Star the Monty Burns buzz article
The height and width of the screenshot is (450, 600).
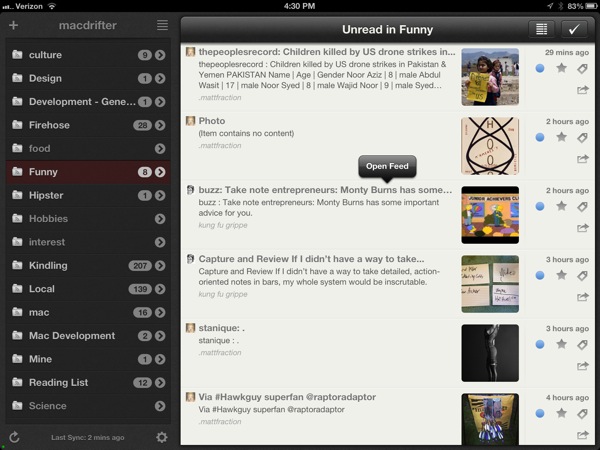561,206
